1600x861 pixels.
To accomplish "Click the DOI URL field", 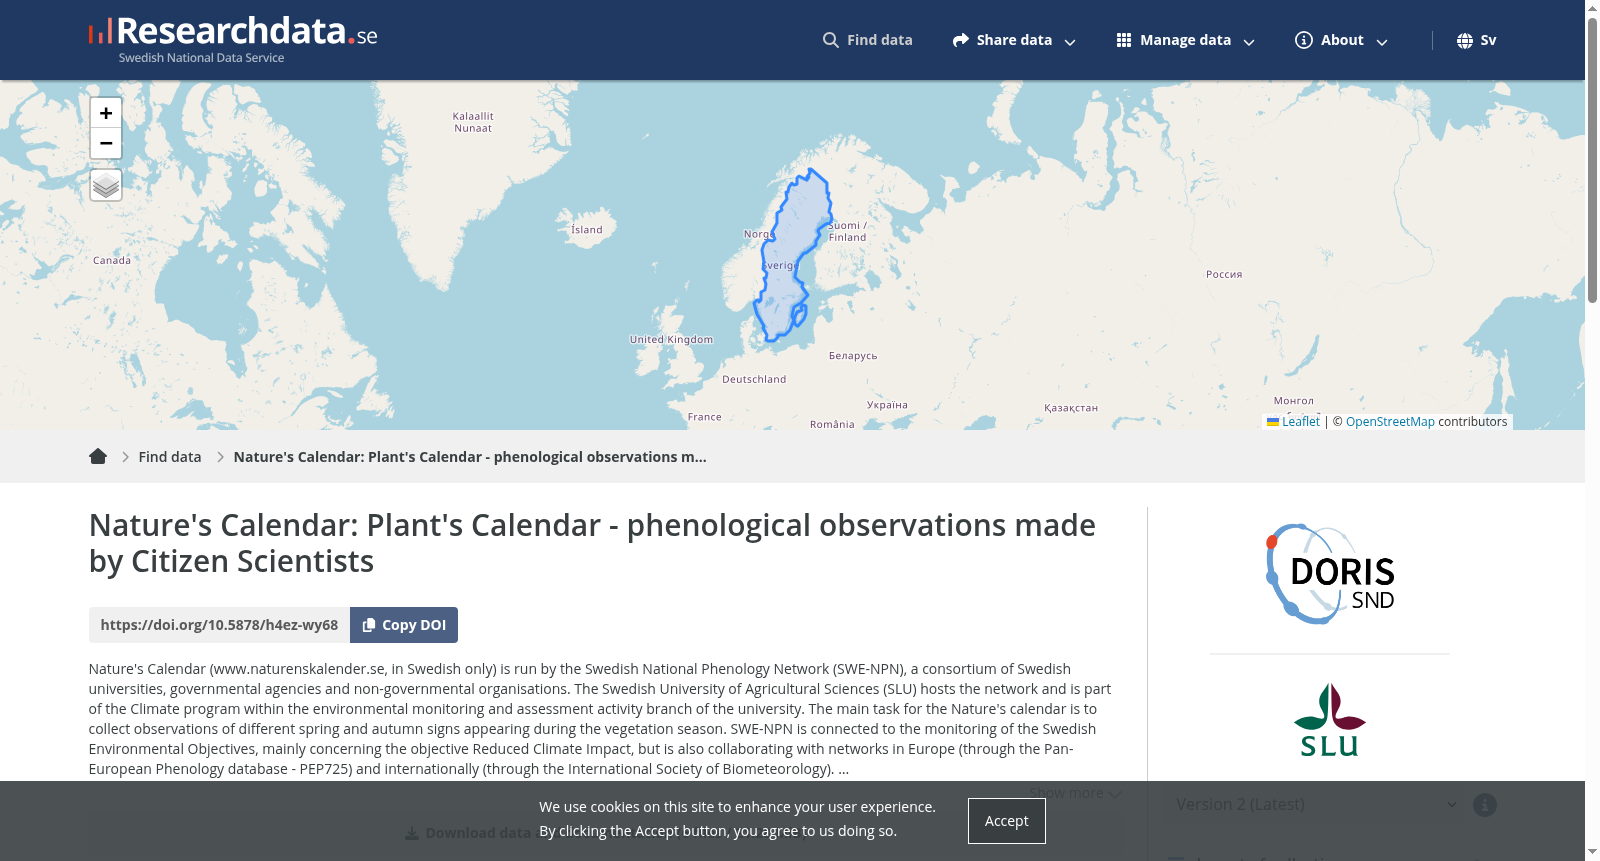I will pyautogui.click(x=219, y=625).
